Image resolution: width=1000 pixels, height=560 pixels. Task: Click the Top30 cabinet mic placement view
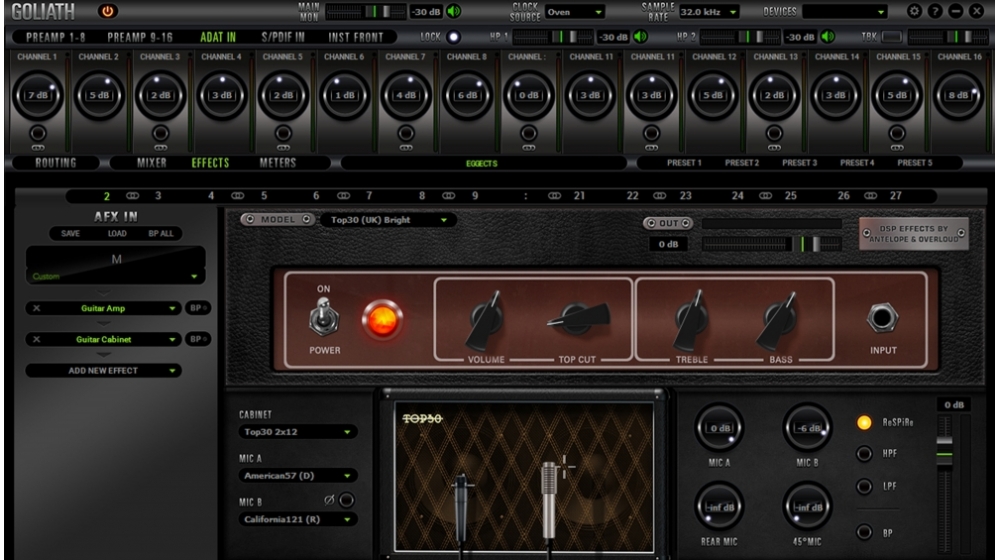524,476
